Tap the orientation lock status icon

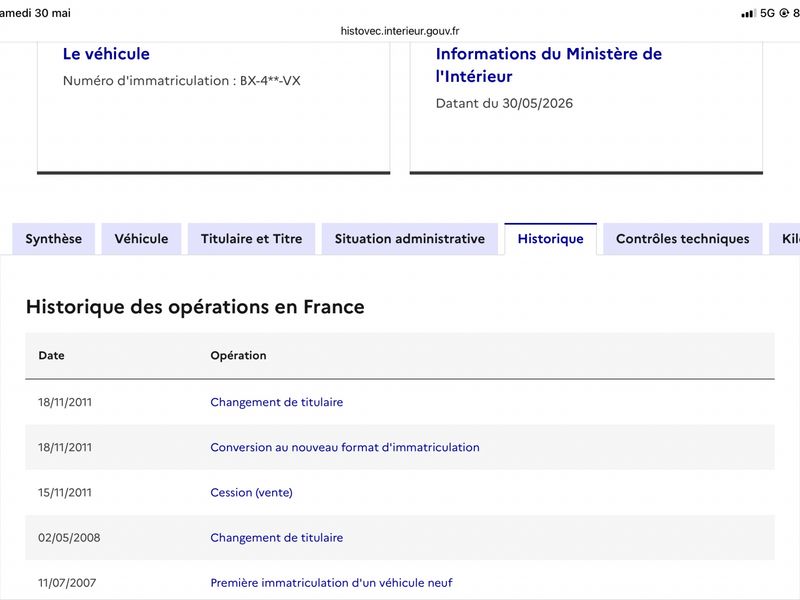click(x=784, y=13)
